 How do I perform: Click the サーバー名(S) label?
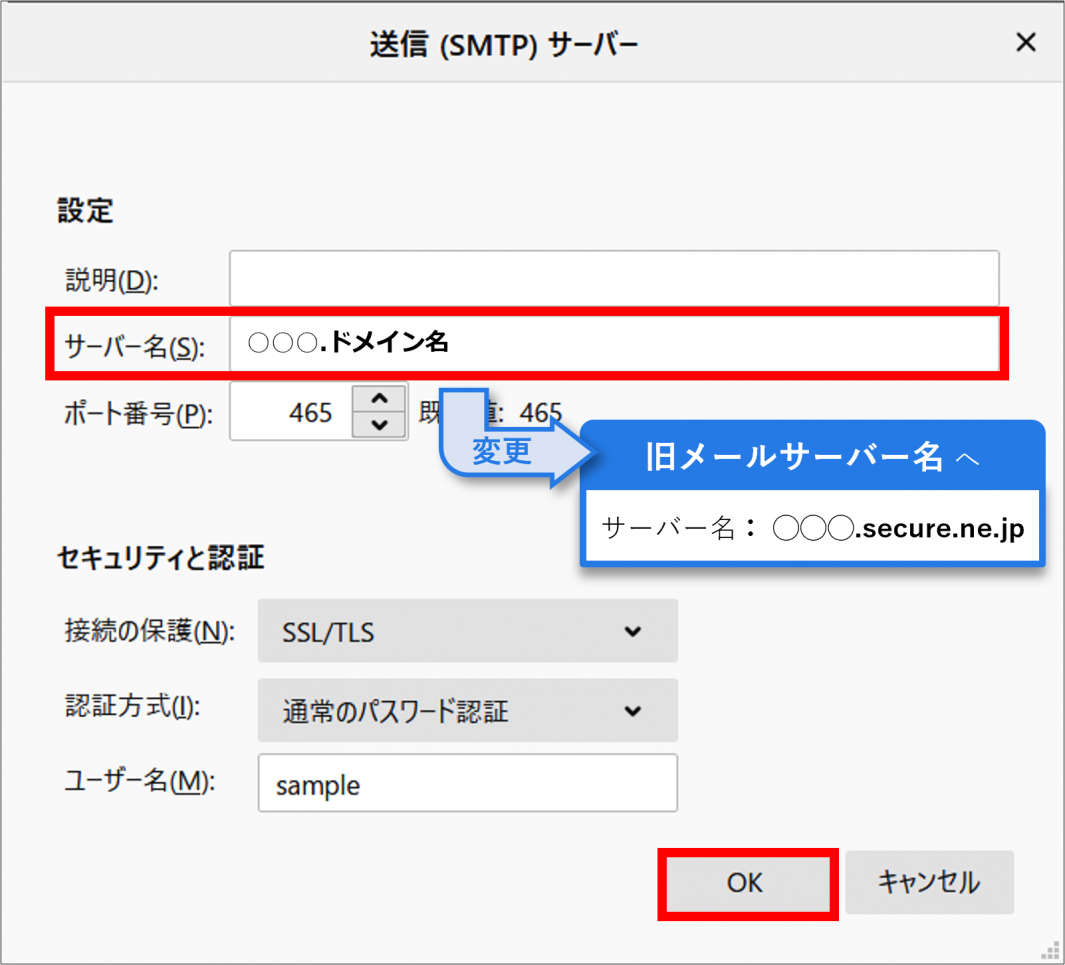(133, 347)
